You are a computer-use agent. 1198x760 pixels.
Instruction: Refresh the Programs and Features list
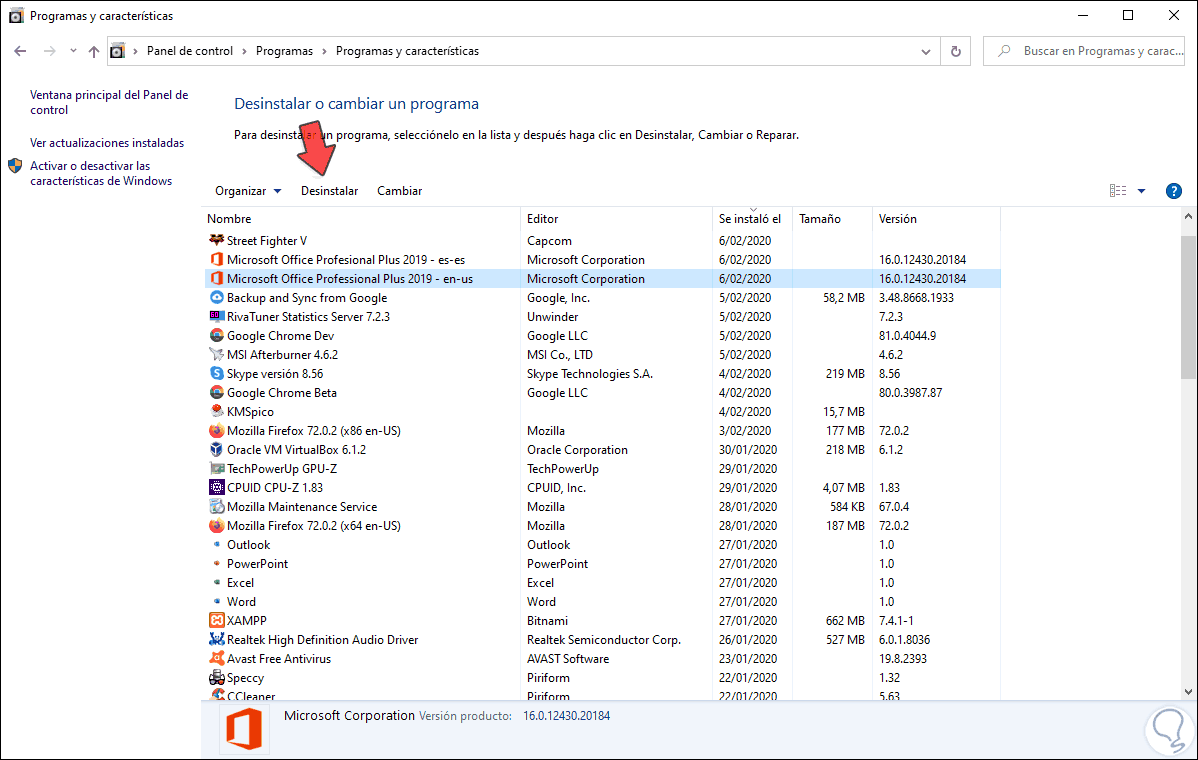pos(955,51)
